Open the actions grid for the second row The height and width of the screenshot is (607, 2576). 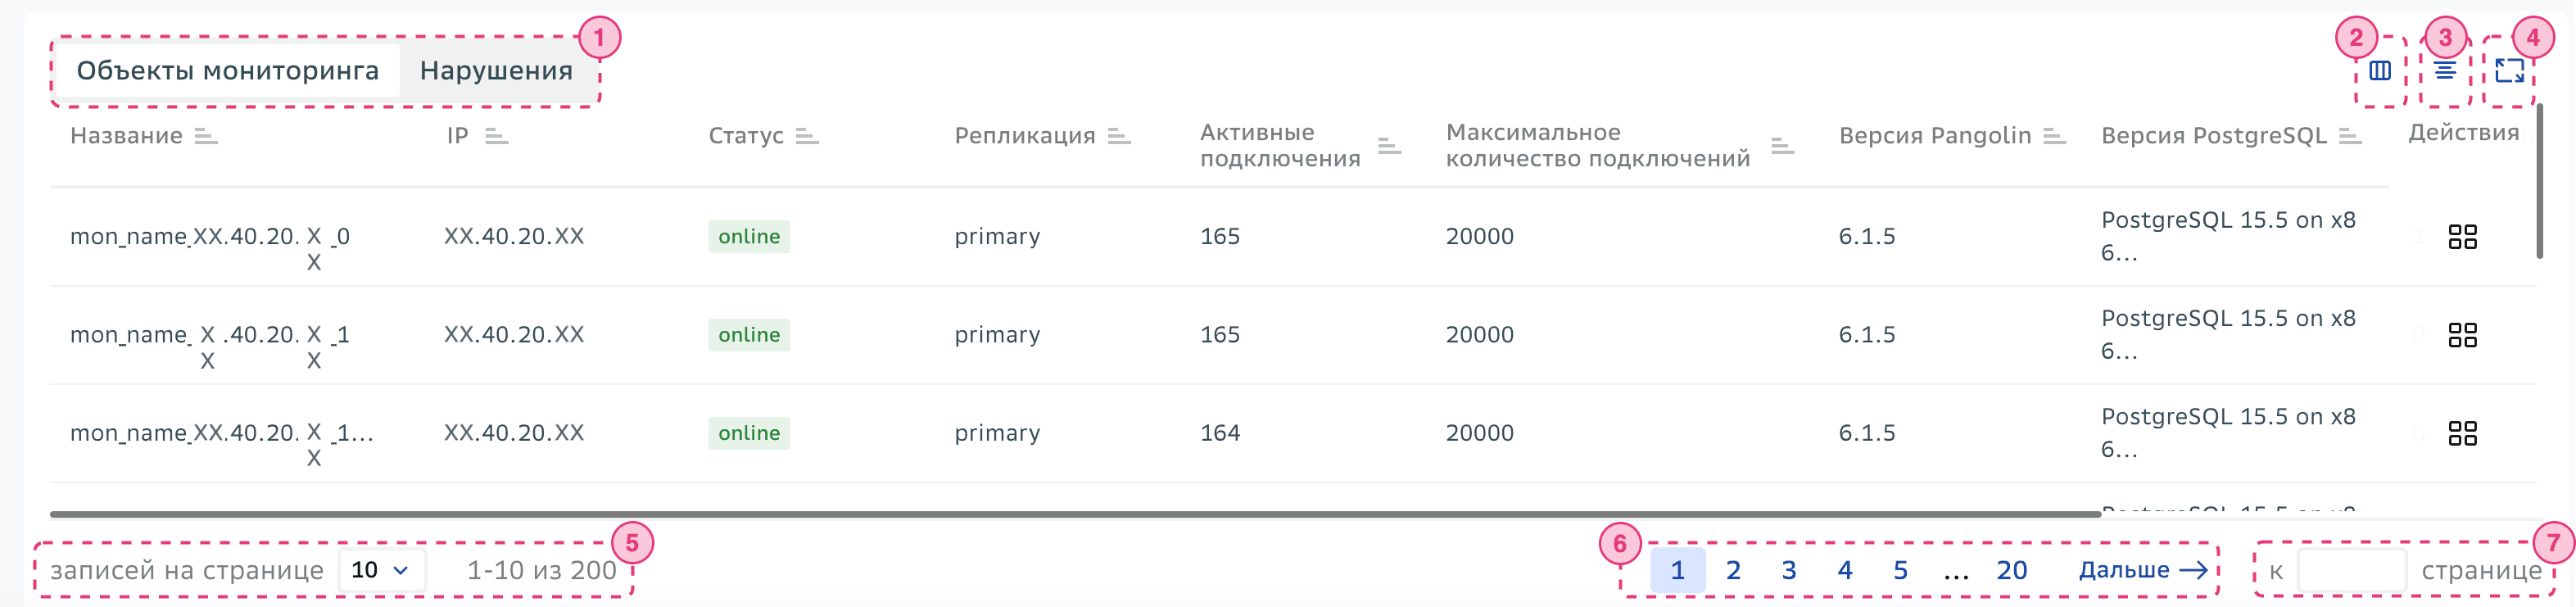pos(2464,335)
